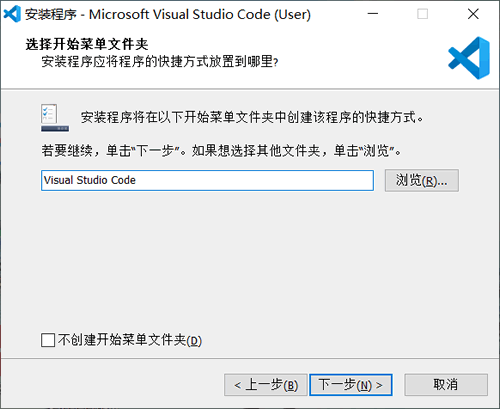
Task: Click the large VS Code logo in header
Action: pyautogui.click(x=469, y=58)
